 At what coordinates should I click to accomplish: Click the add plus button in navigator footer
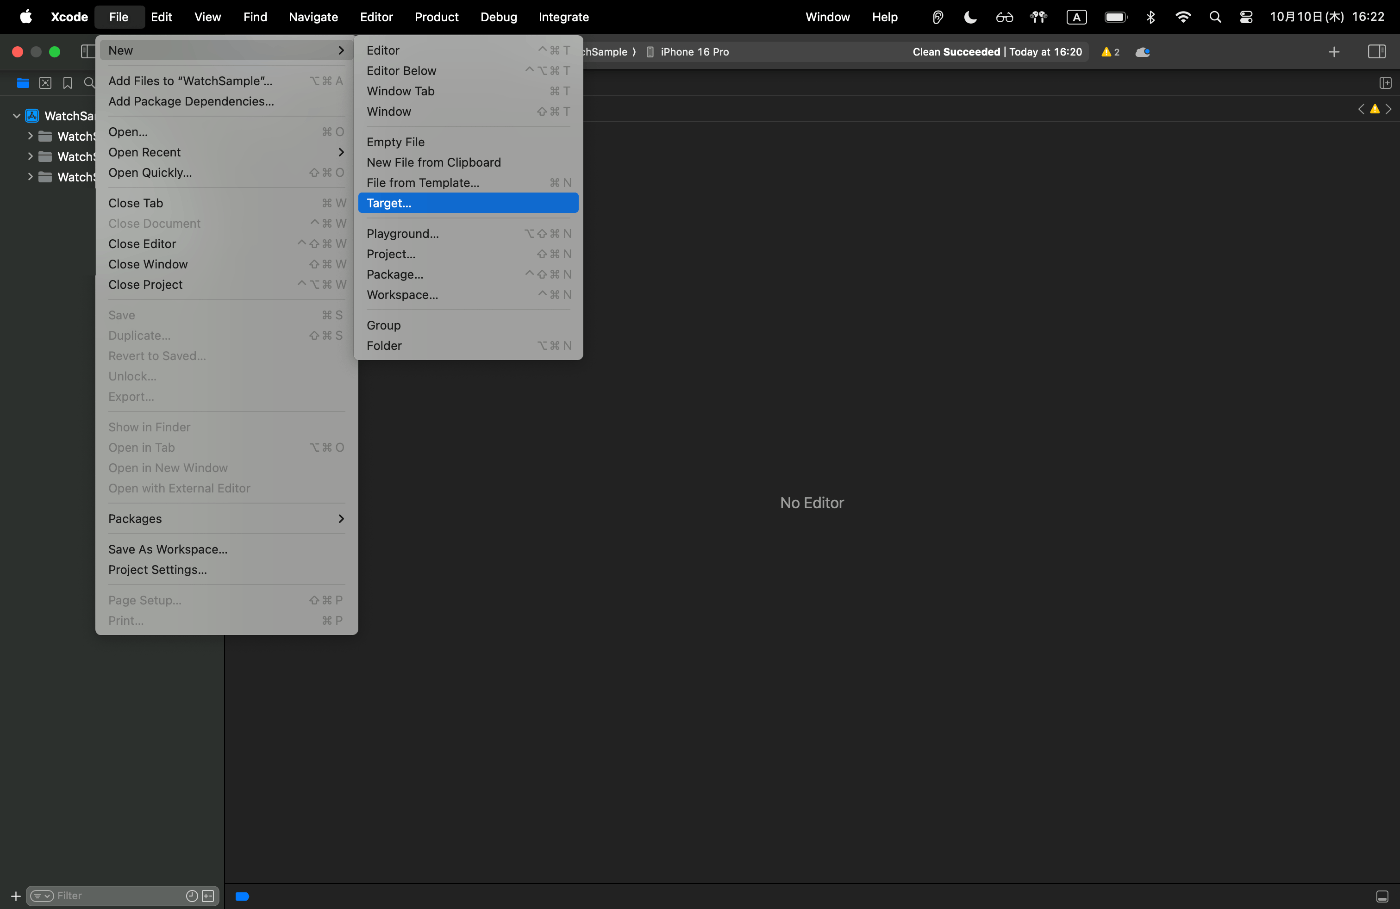tap(15, 896)
